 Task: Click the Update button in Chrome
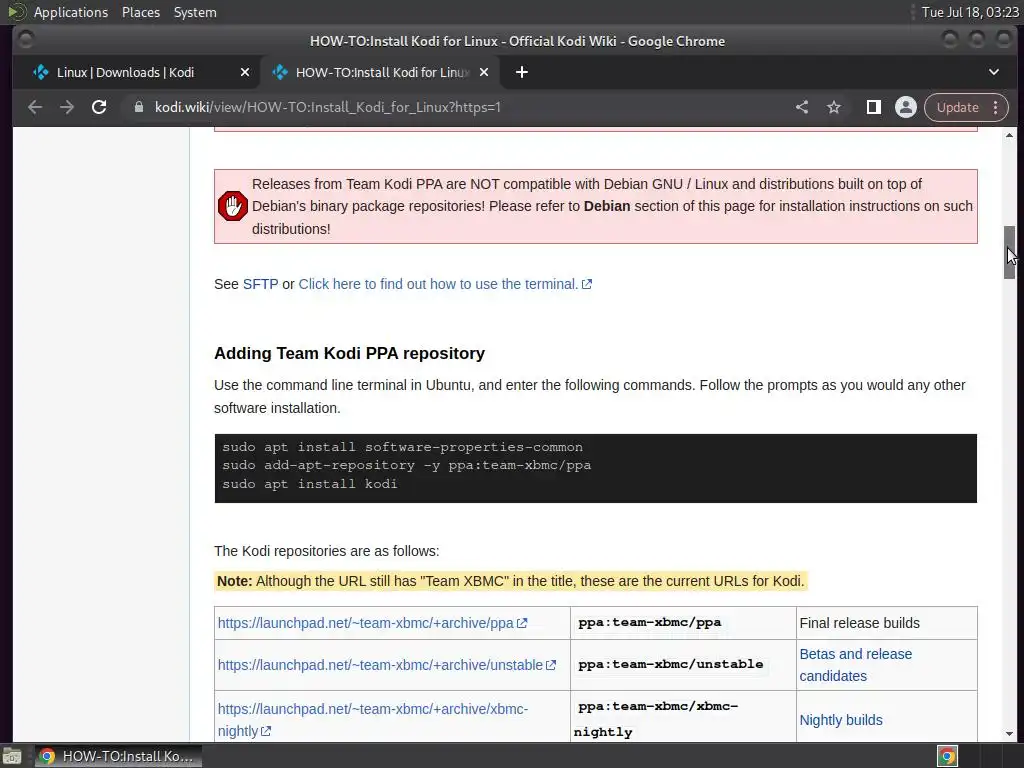point(957,107)
